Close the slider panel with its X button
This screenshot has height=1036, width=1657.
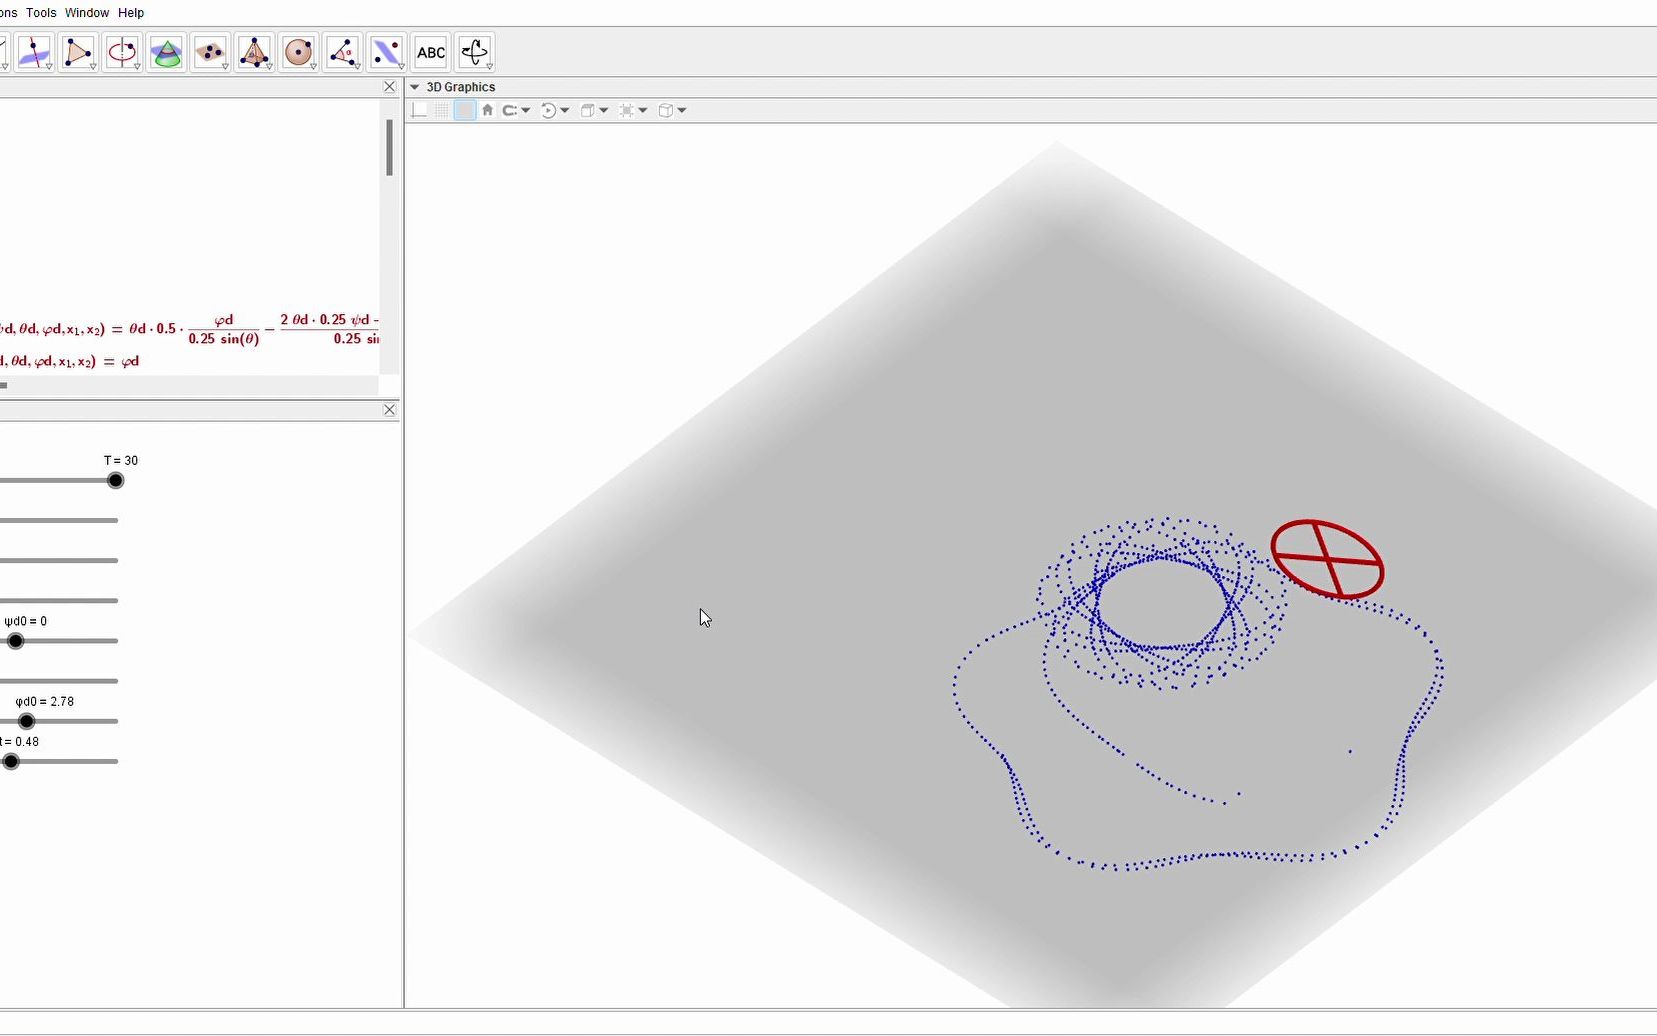tap(389, 409)
